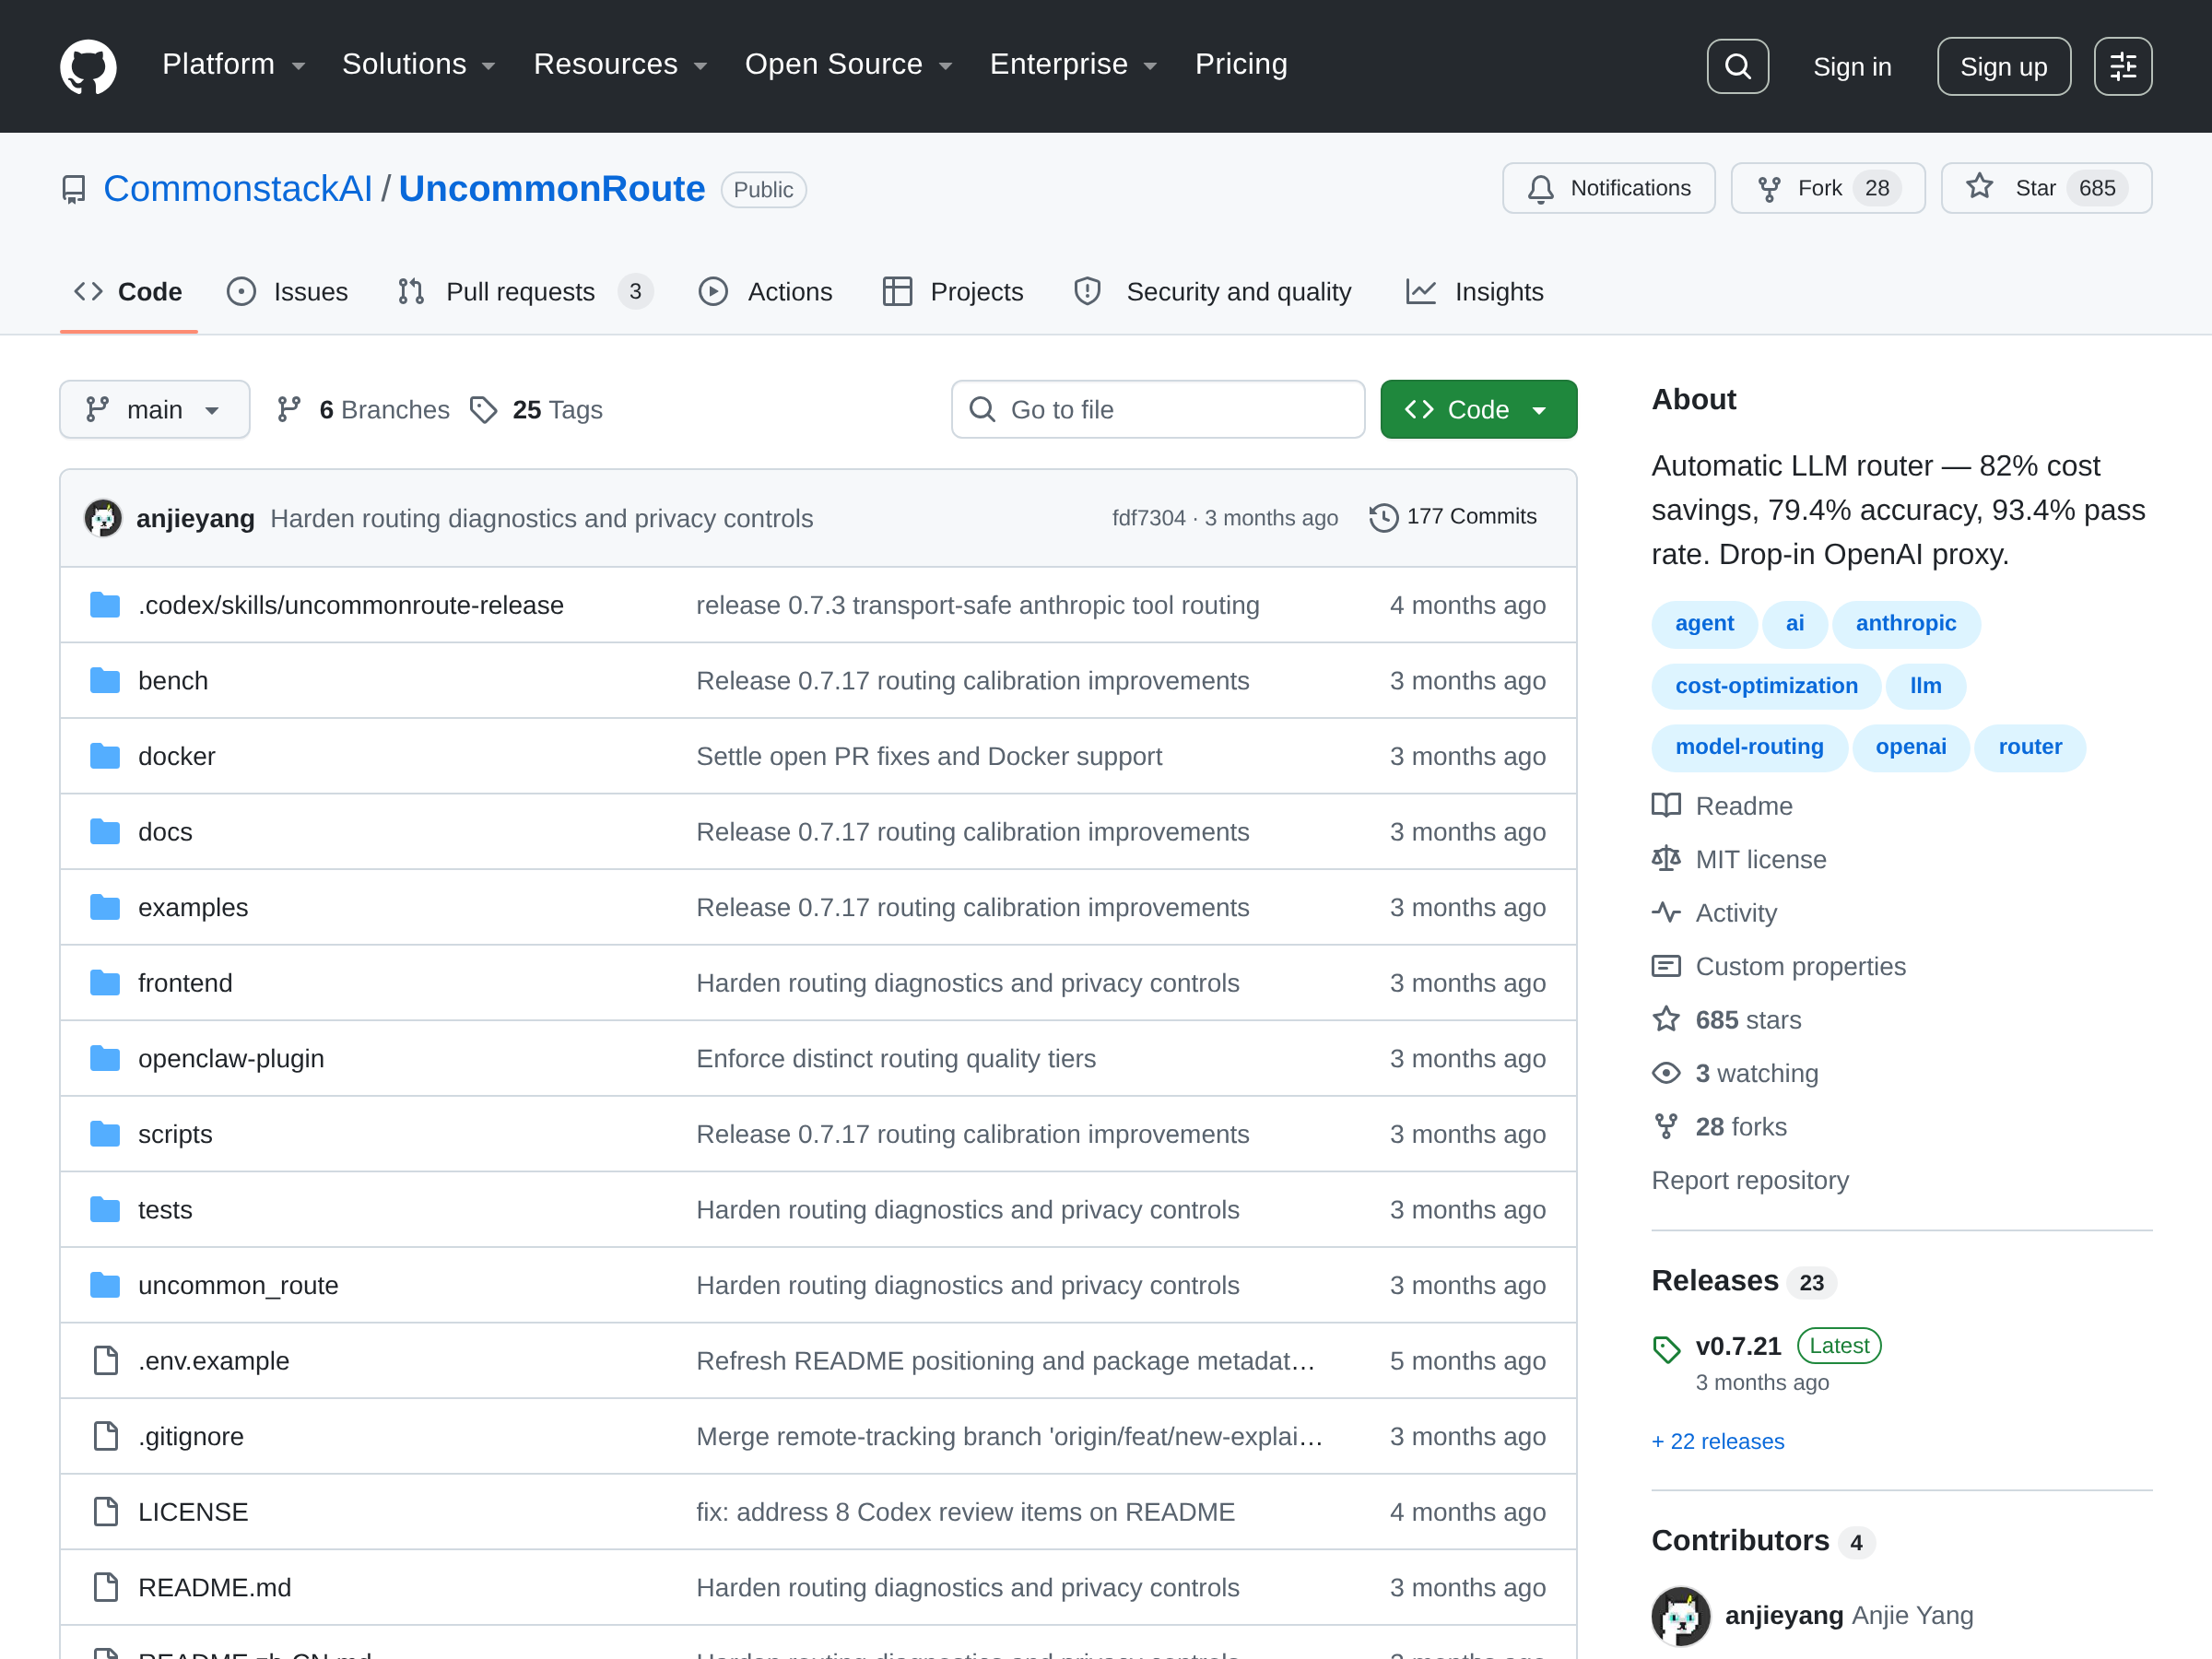Switch to the Actions tab

pyautogui.click(x=765, y=292)
